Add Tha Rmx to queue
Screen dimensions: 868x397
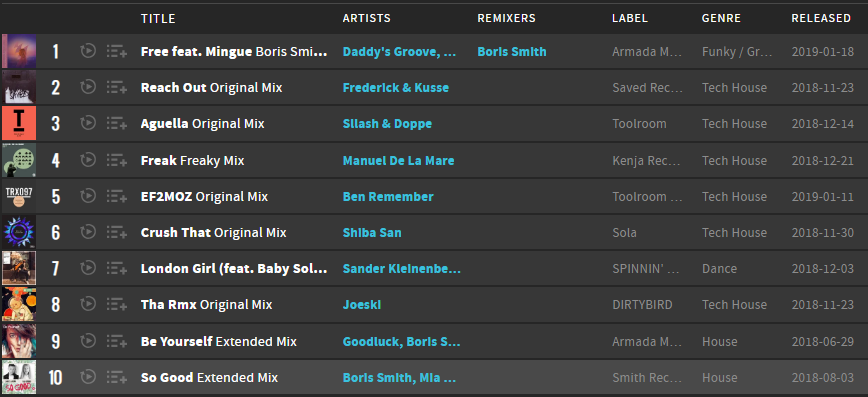pyautogui.click(x=117, y=305)
